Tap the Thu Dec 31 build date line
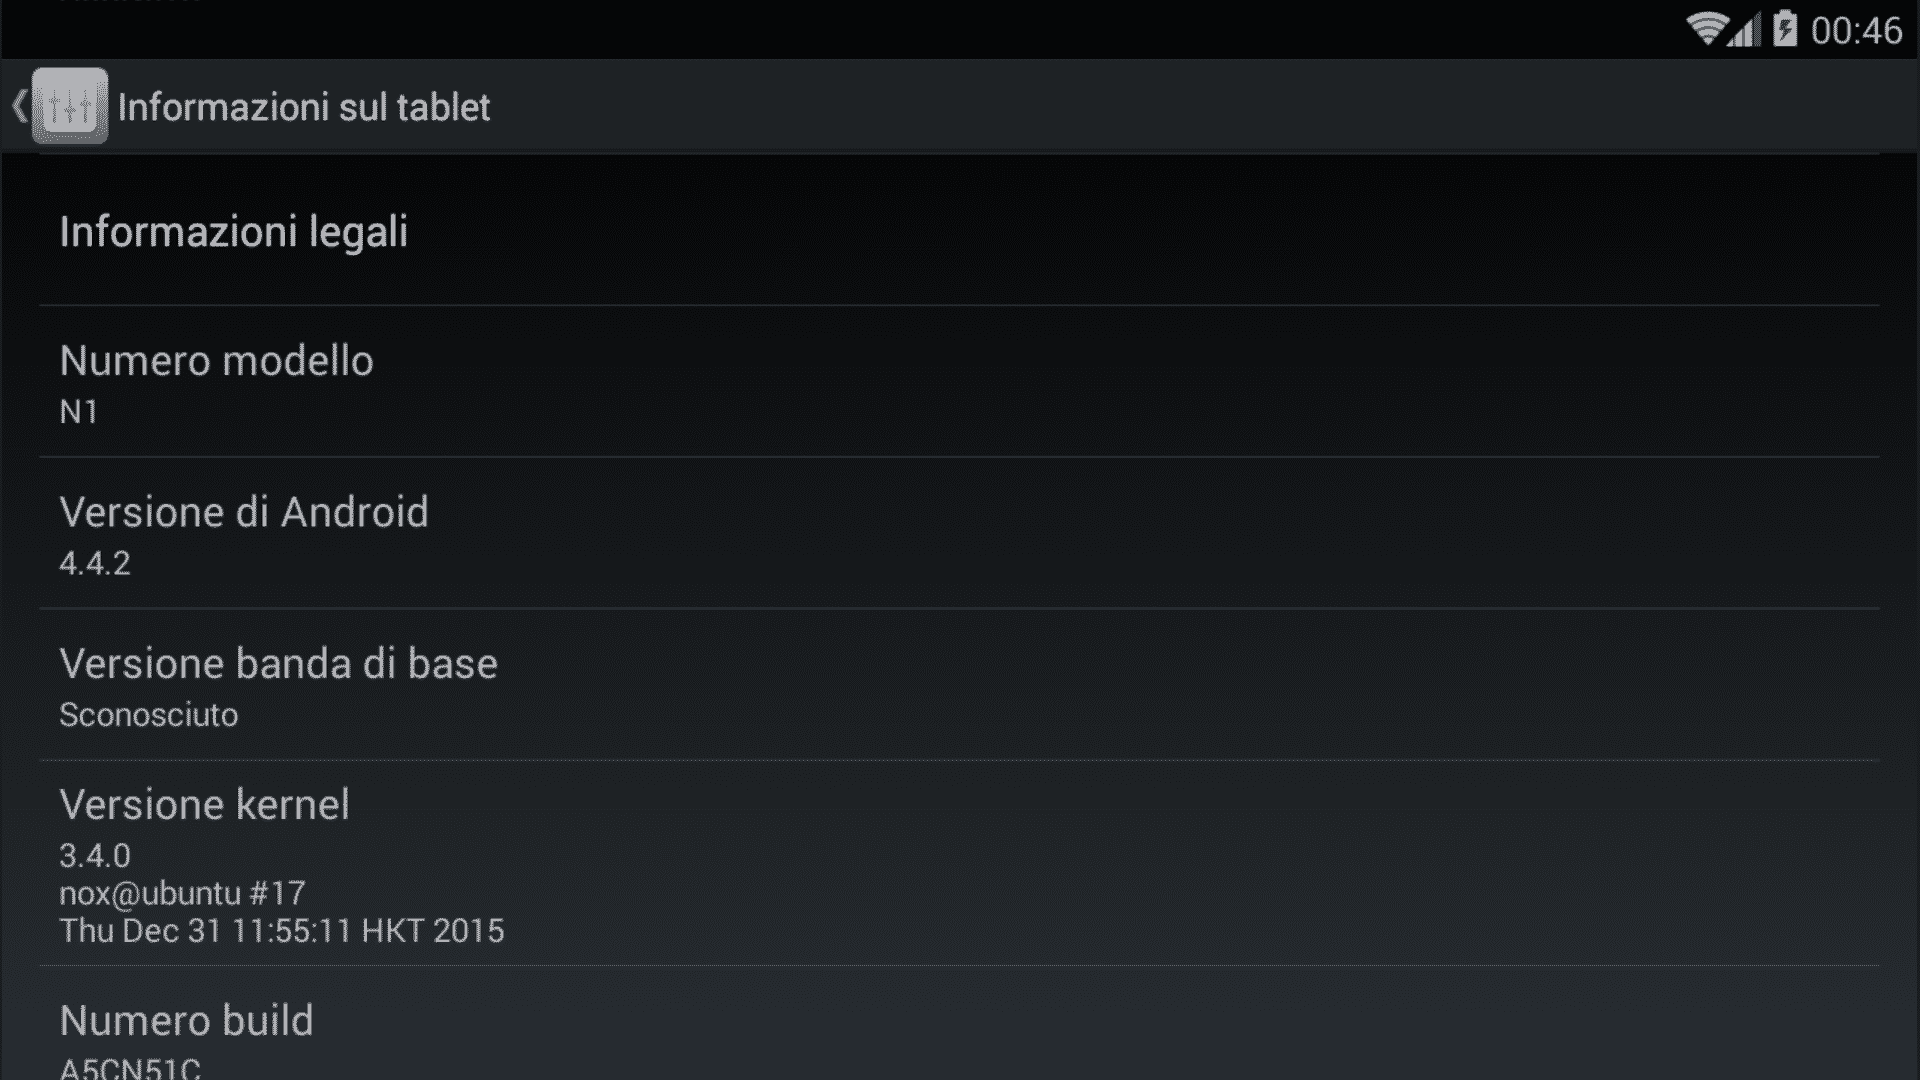1920x1080 pixels. pyautogui.click(x=282, y=931)
